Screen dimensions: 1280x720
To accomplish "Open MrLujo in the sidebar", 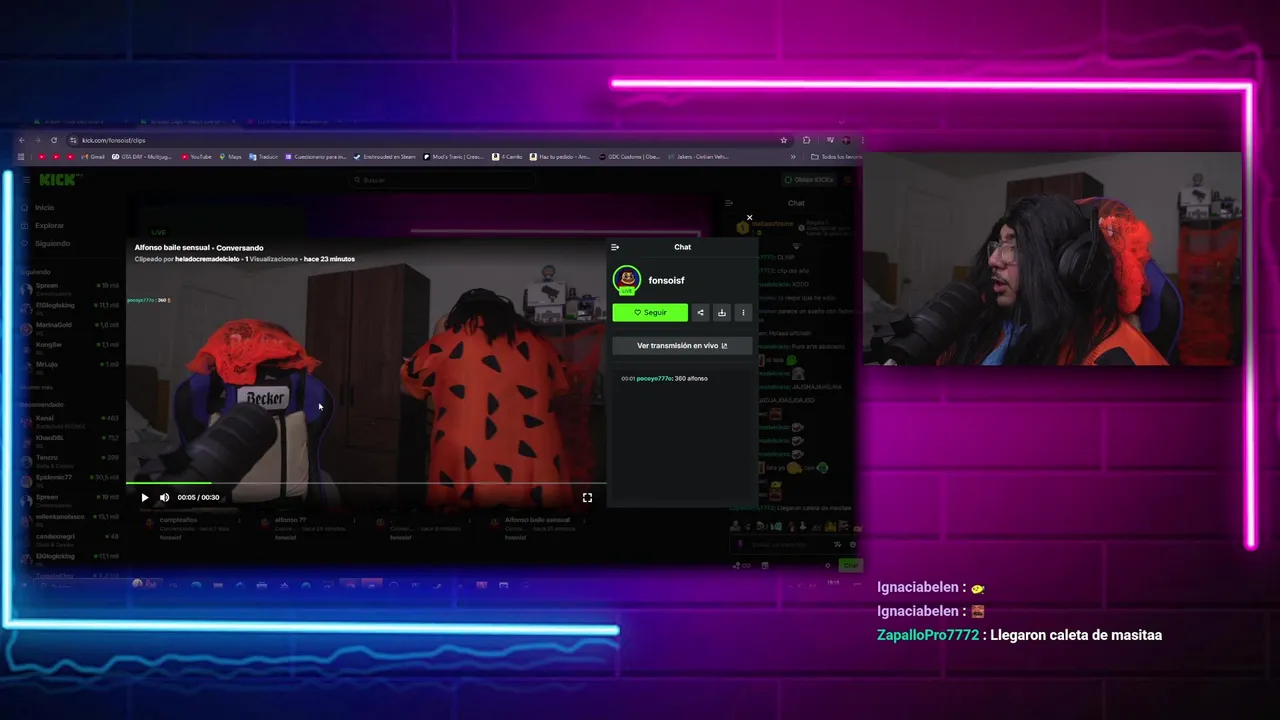I will pyautogui.click(x=70, y=366).
